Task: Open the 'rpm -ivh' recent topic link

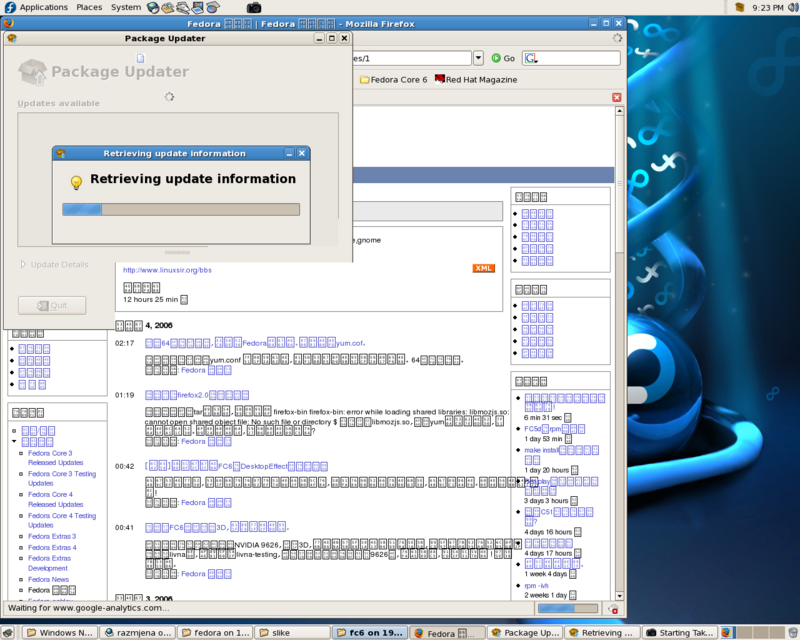Action: [536, 585]
